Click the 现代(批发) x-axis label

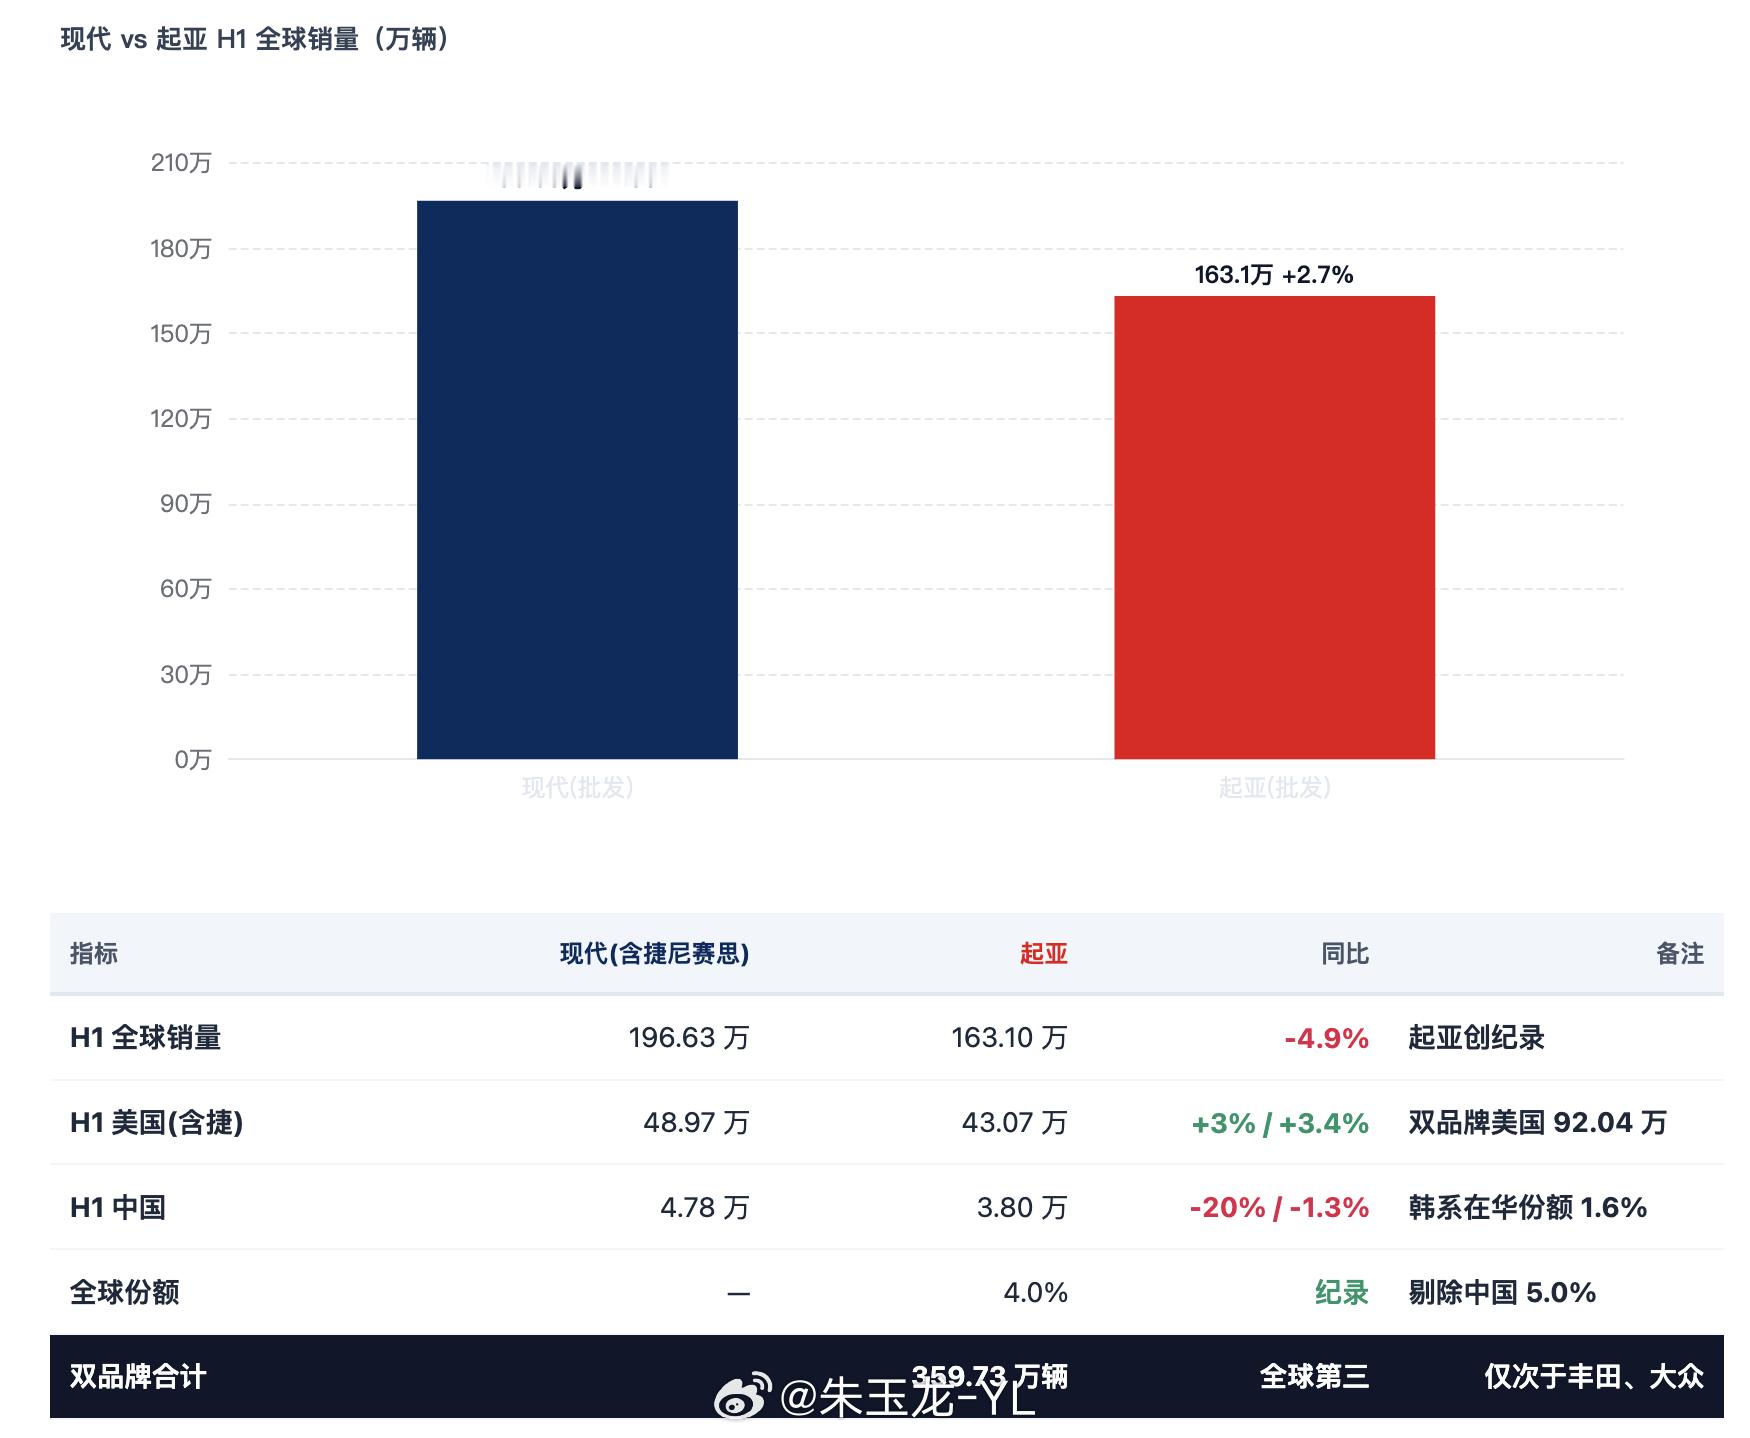(577, 788)
